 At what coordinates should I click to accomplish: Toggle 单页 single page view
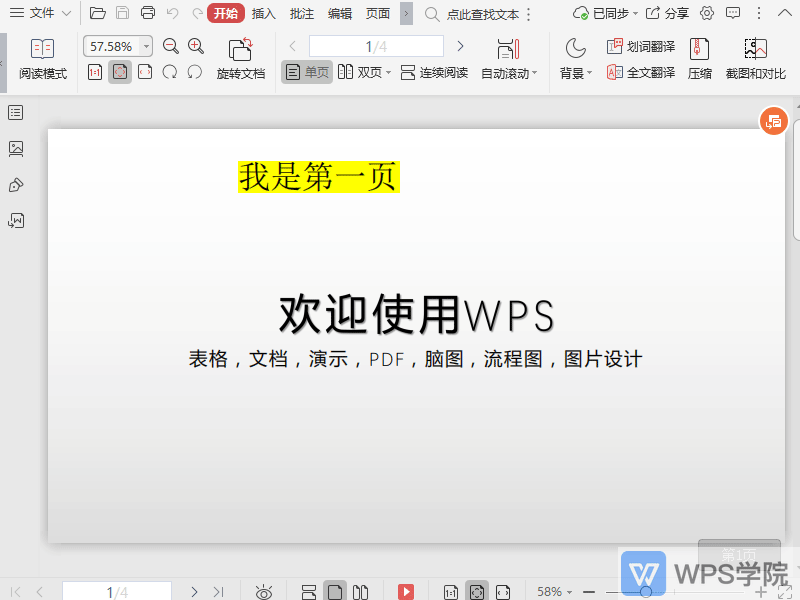tap(307, 72)
